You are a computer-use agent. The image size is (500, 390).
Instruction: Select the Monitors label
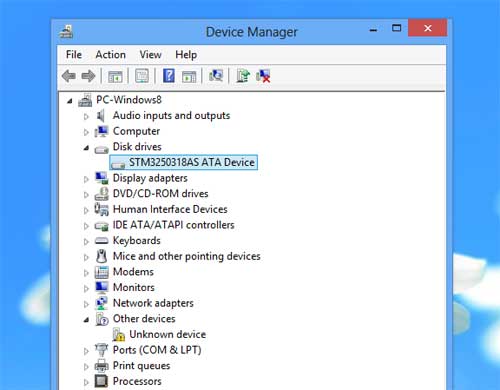click(x=134, y=287)
